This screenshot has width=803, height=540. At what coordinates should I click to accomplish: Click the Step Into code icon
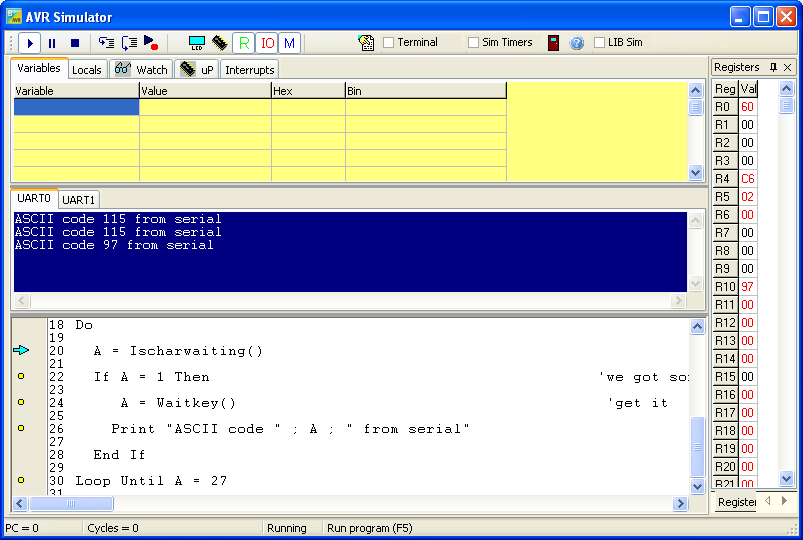pyautogui.click(x=107, y=43)
